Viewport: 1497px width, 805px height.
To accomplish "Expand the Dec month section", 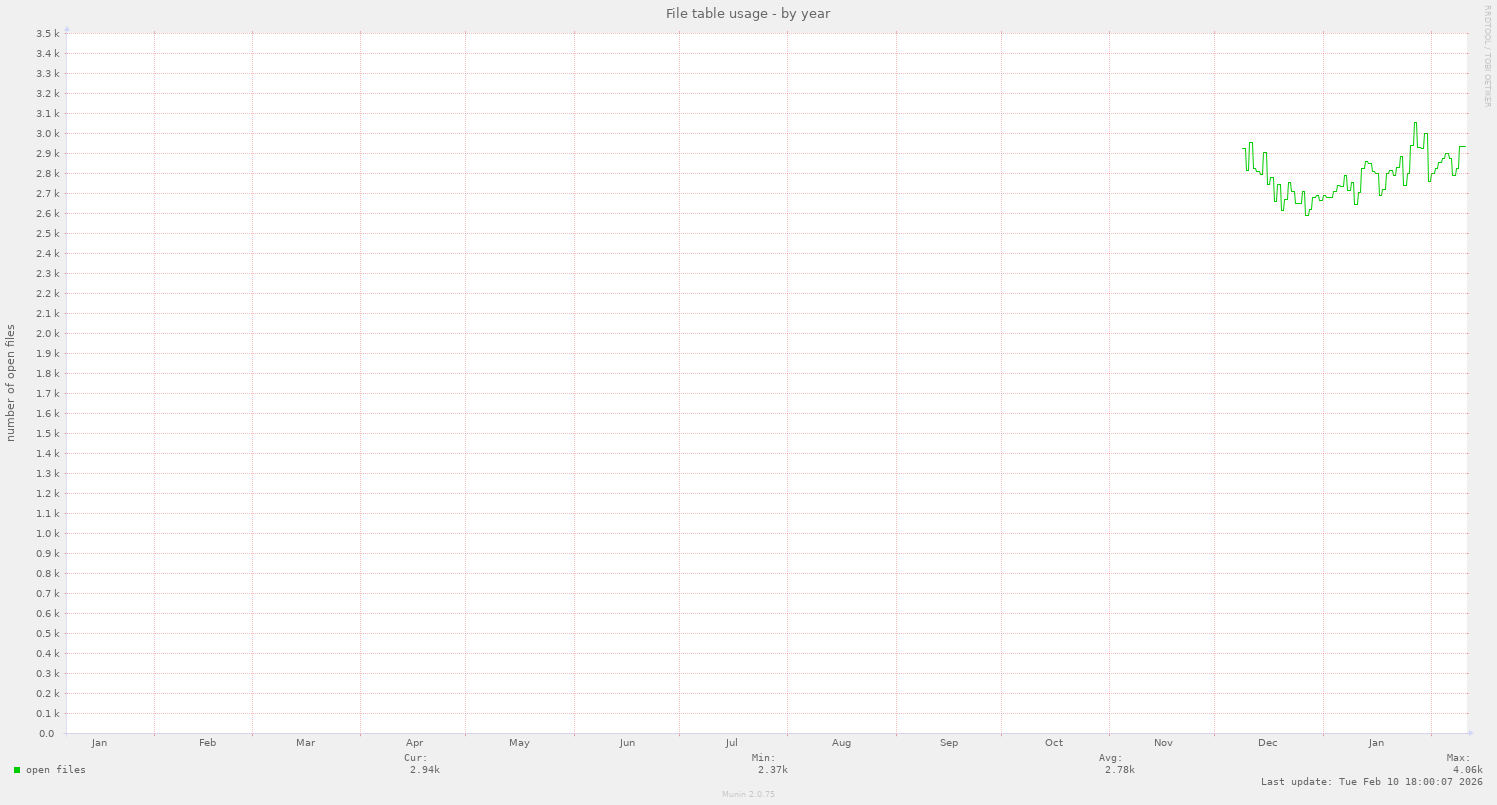I will tap(1268, 742).
